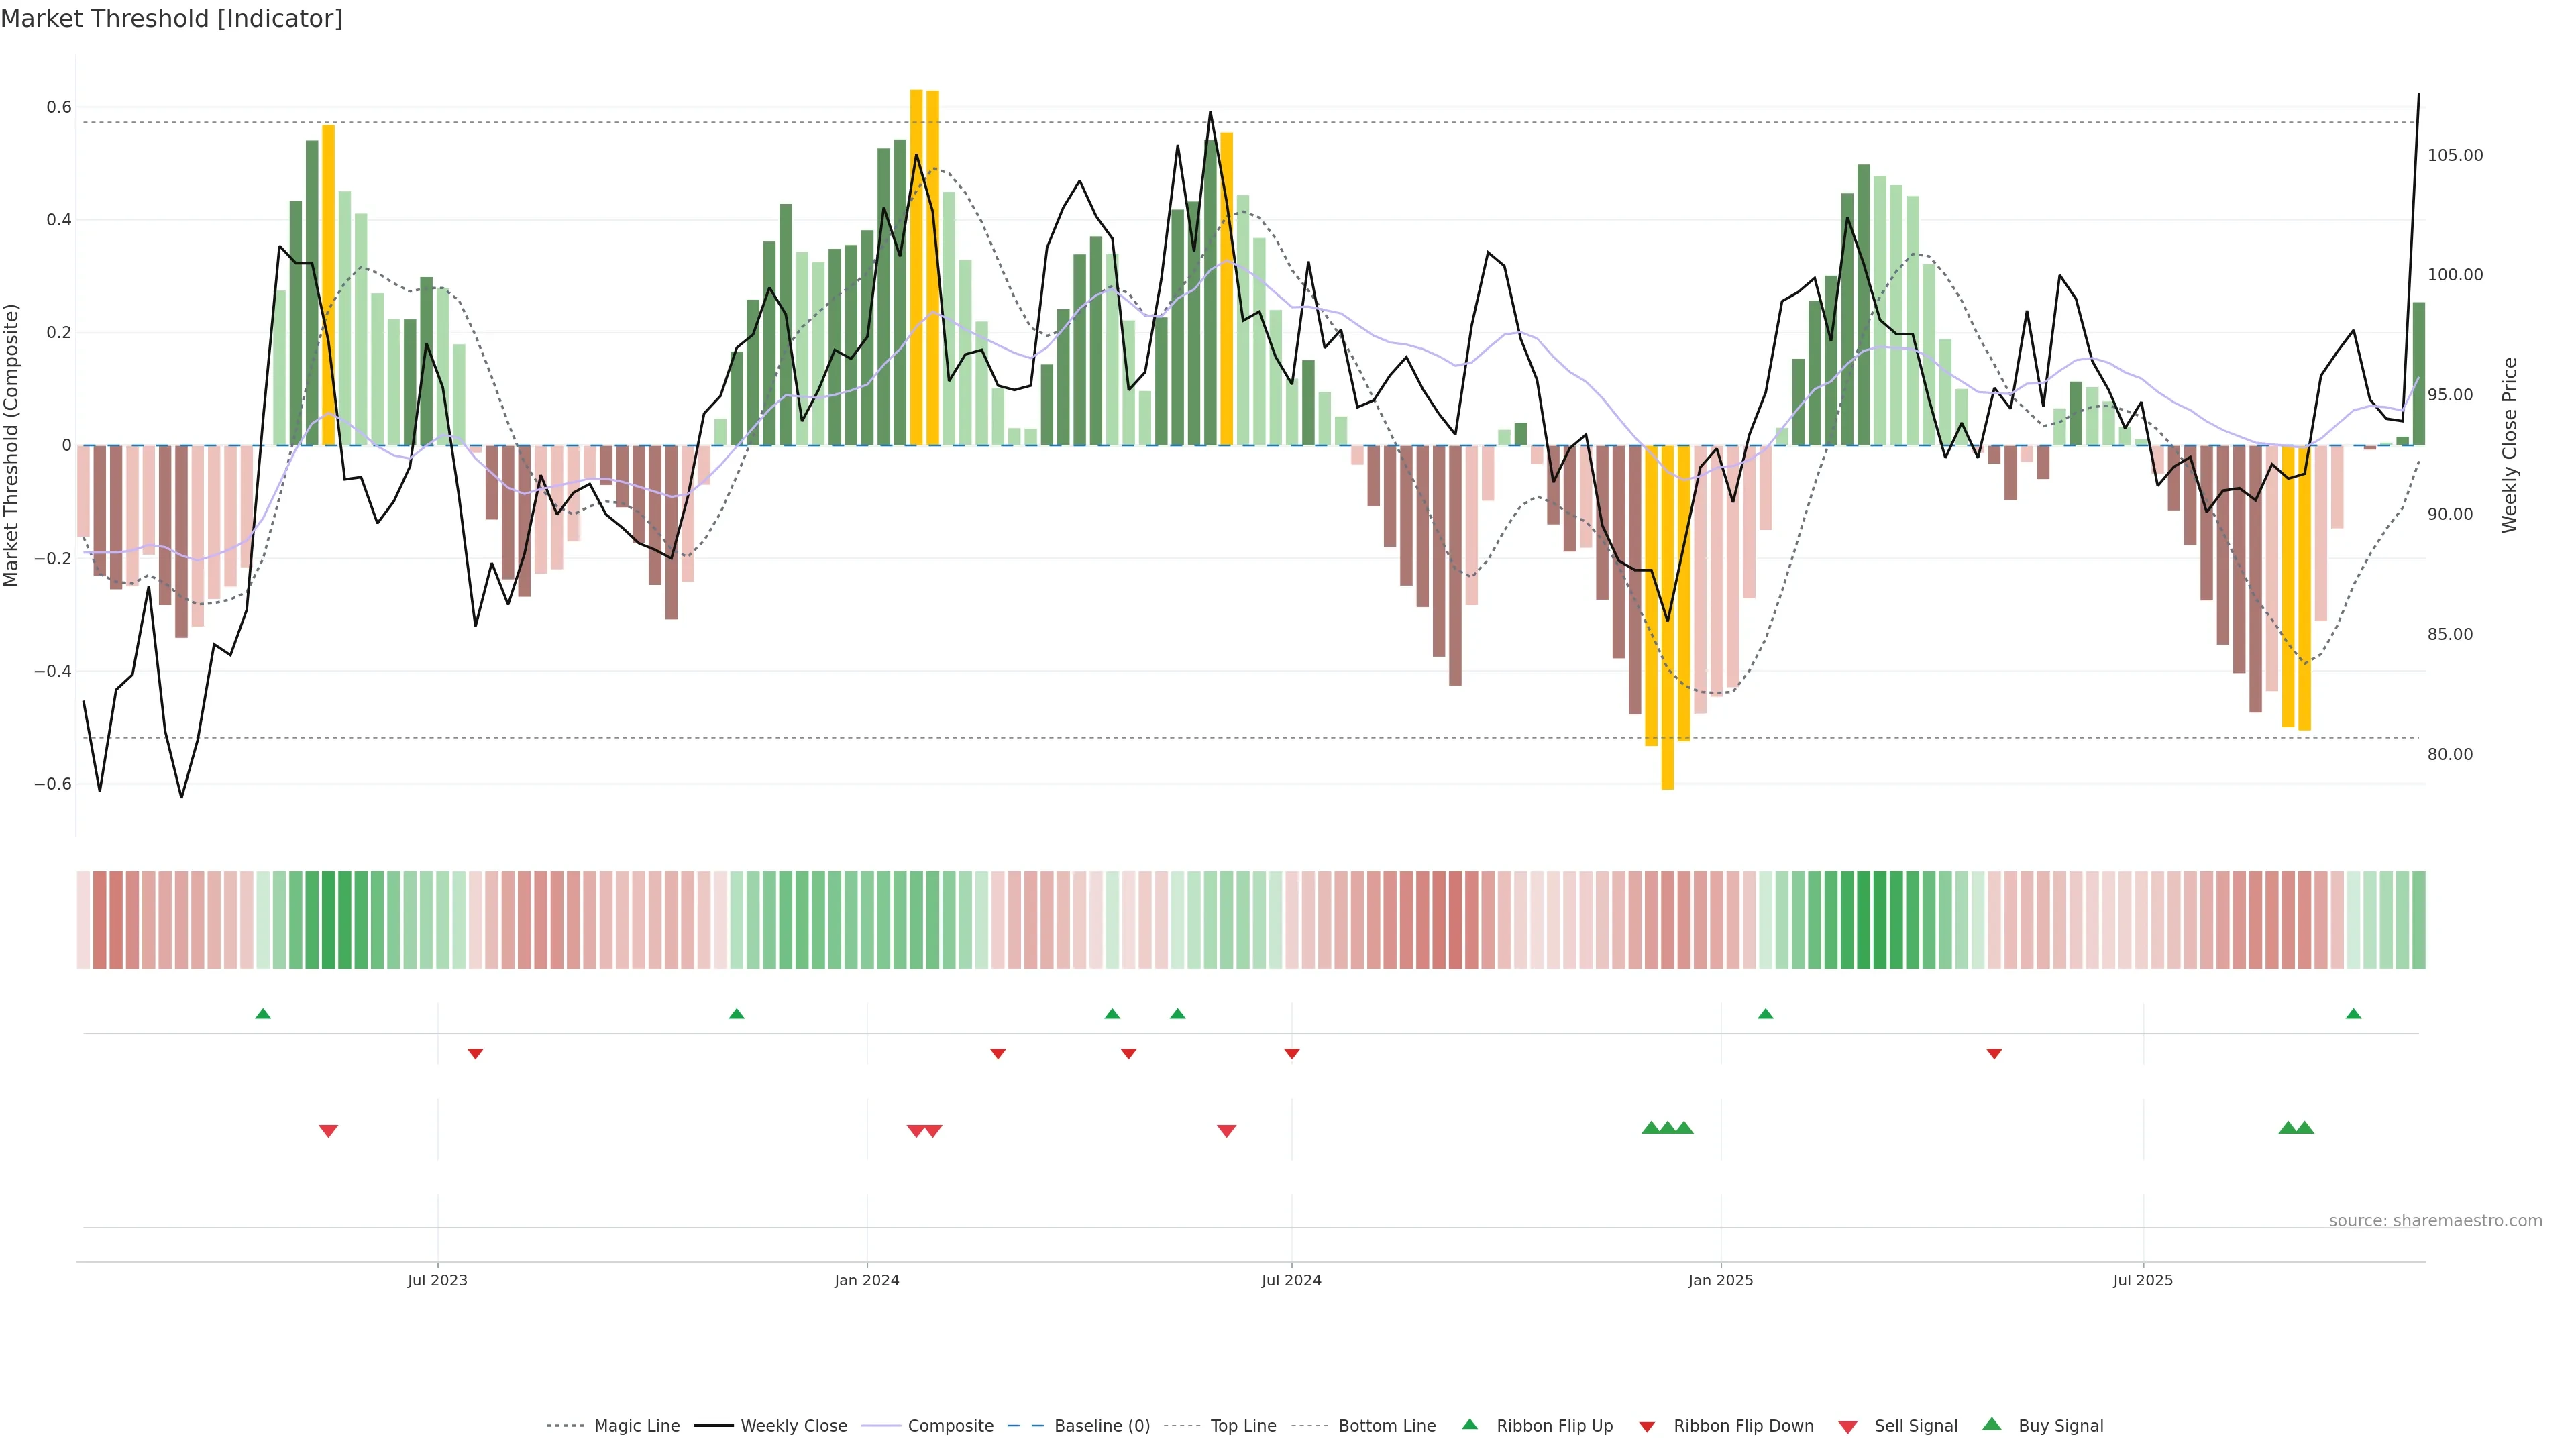Image resolution: width=2576 pixels, height=1449 pixels.
Task: Click the Weekly Close Price axis label
Action: [x=2509, y=445]
